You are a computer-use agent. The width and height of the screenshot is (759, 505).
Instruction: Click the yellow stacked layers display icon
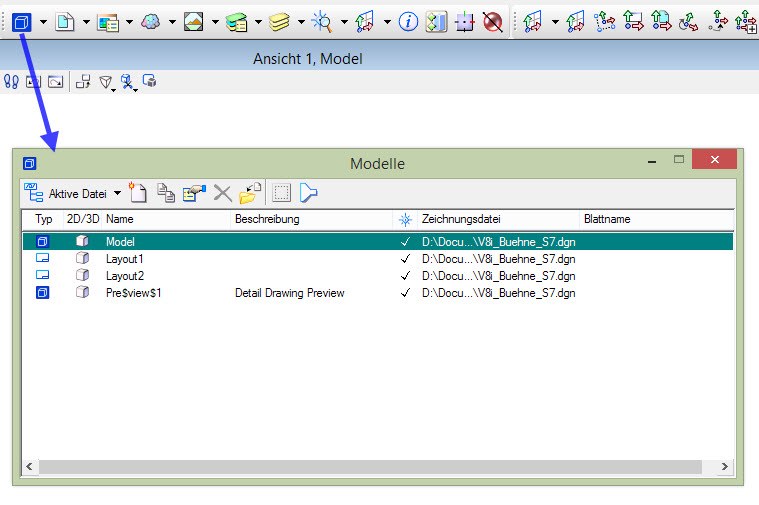click(279, 22)
